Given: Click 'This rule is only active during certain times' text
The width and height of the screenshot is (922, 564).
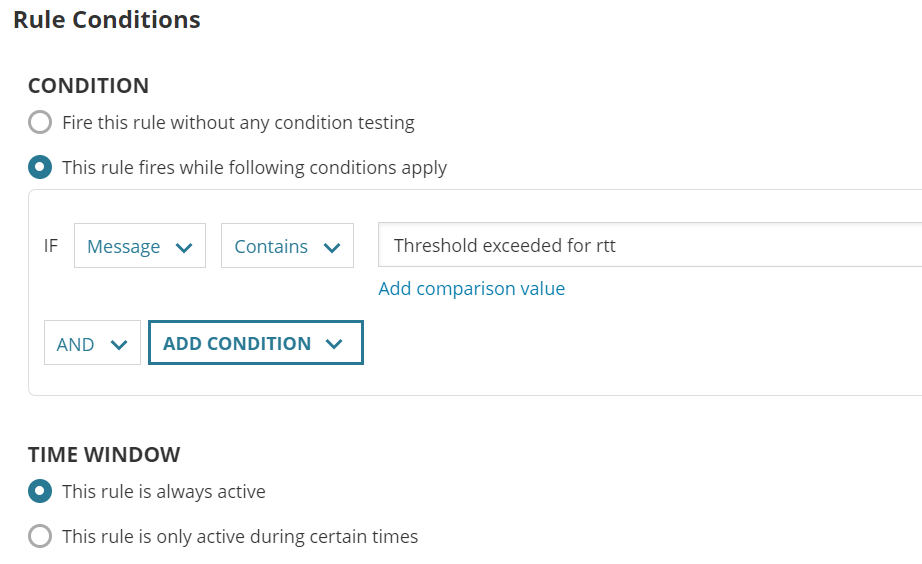Looking at the screenshot, I should 240,536.
